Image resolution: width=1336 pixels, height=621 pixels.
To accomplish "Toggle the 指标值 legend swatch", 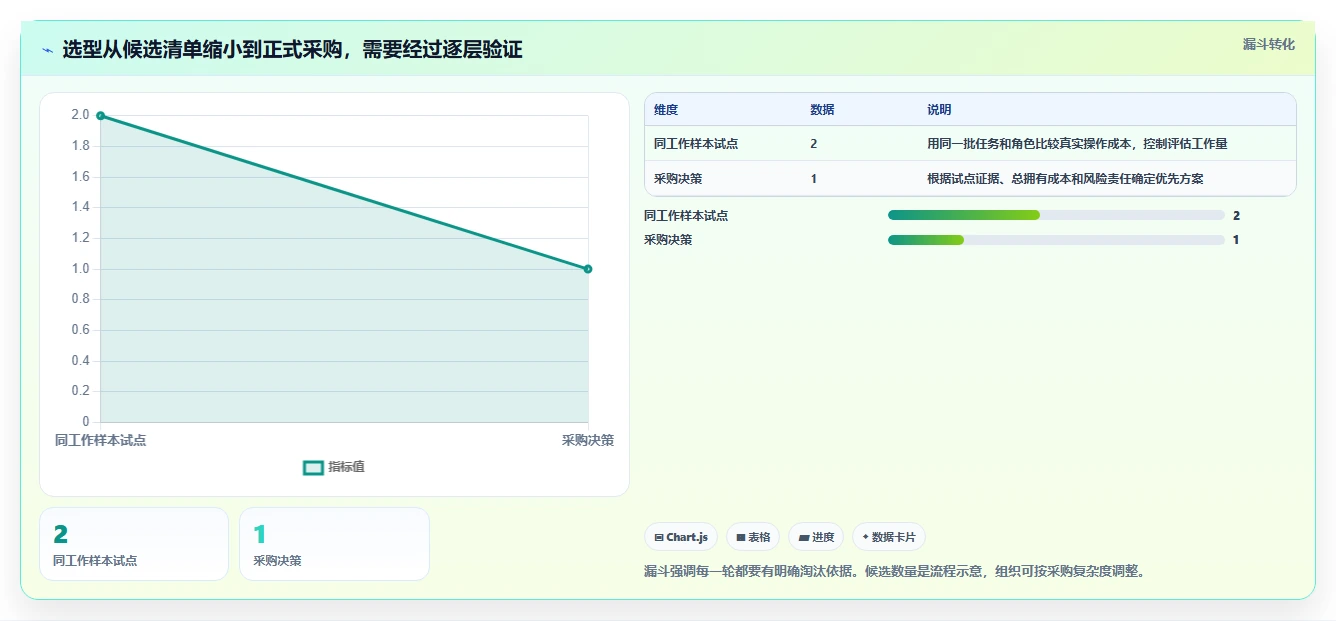I will [x=313, y=467].
